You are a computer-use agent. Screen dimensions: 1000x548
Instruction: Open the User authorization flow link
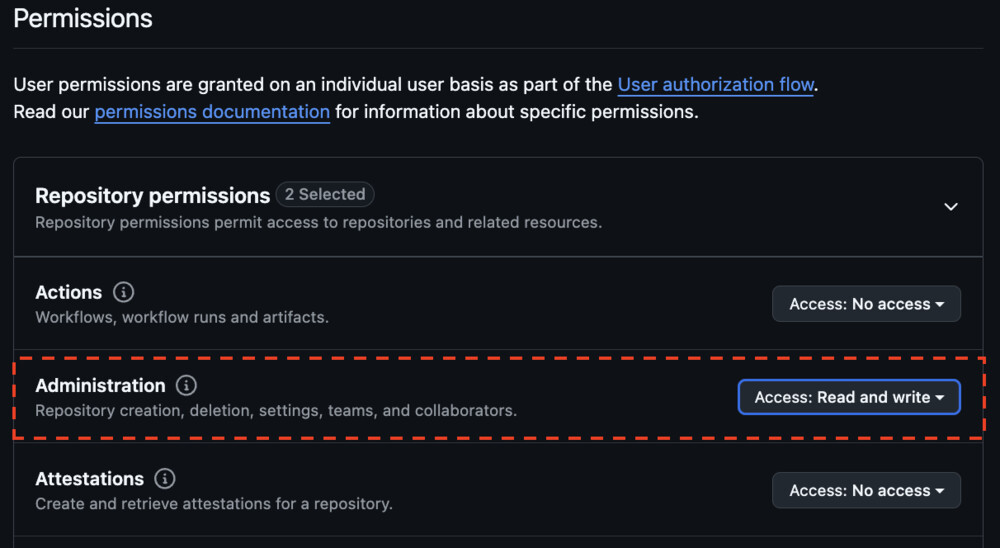[x=715, y=85]
